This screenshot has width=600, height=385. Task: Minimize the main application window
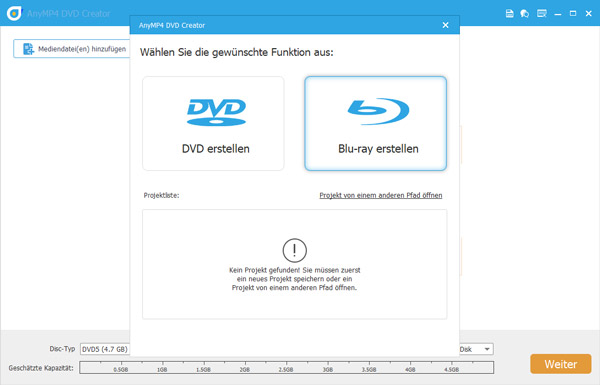(x=558, y=14)
